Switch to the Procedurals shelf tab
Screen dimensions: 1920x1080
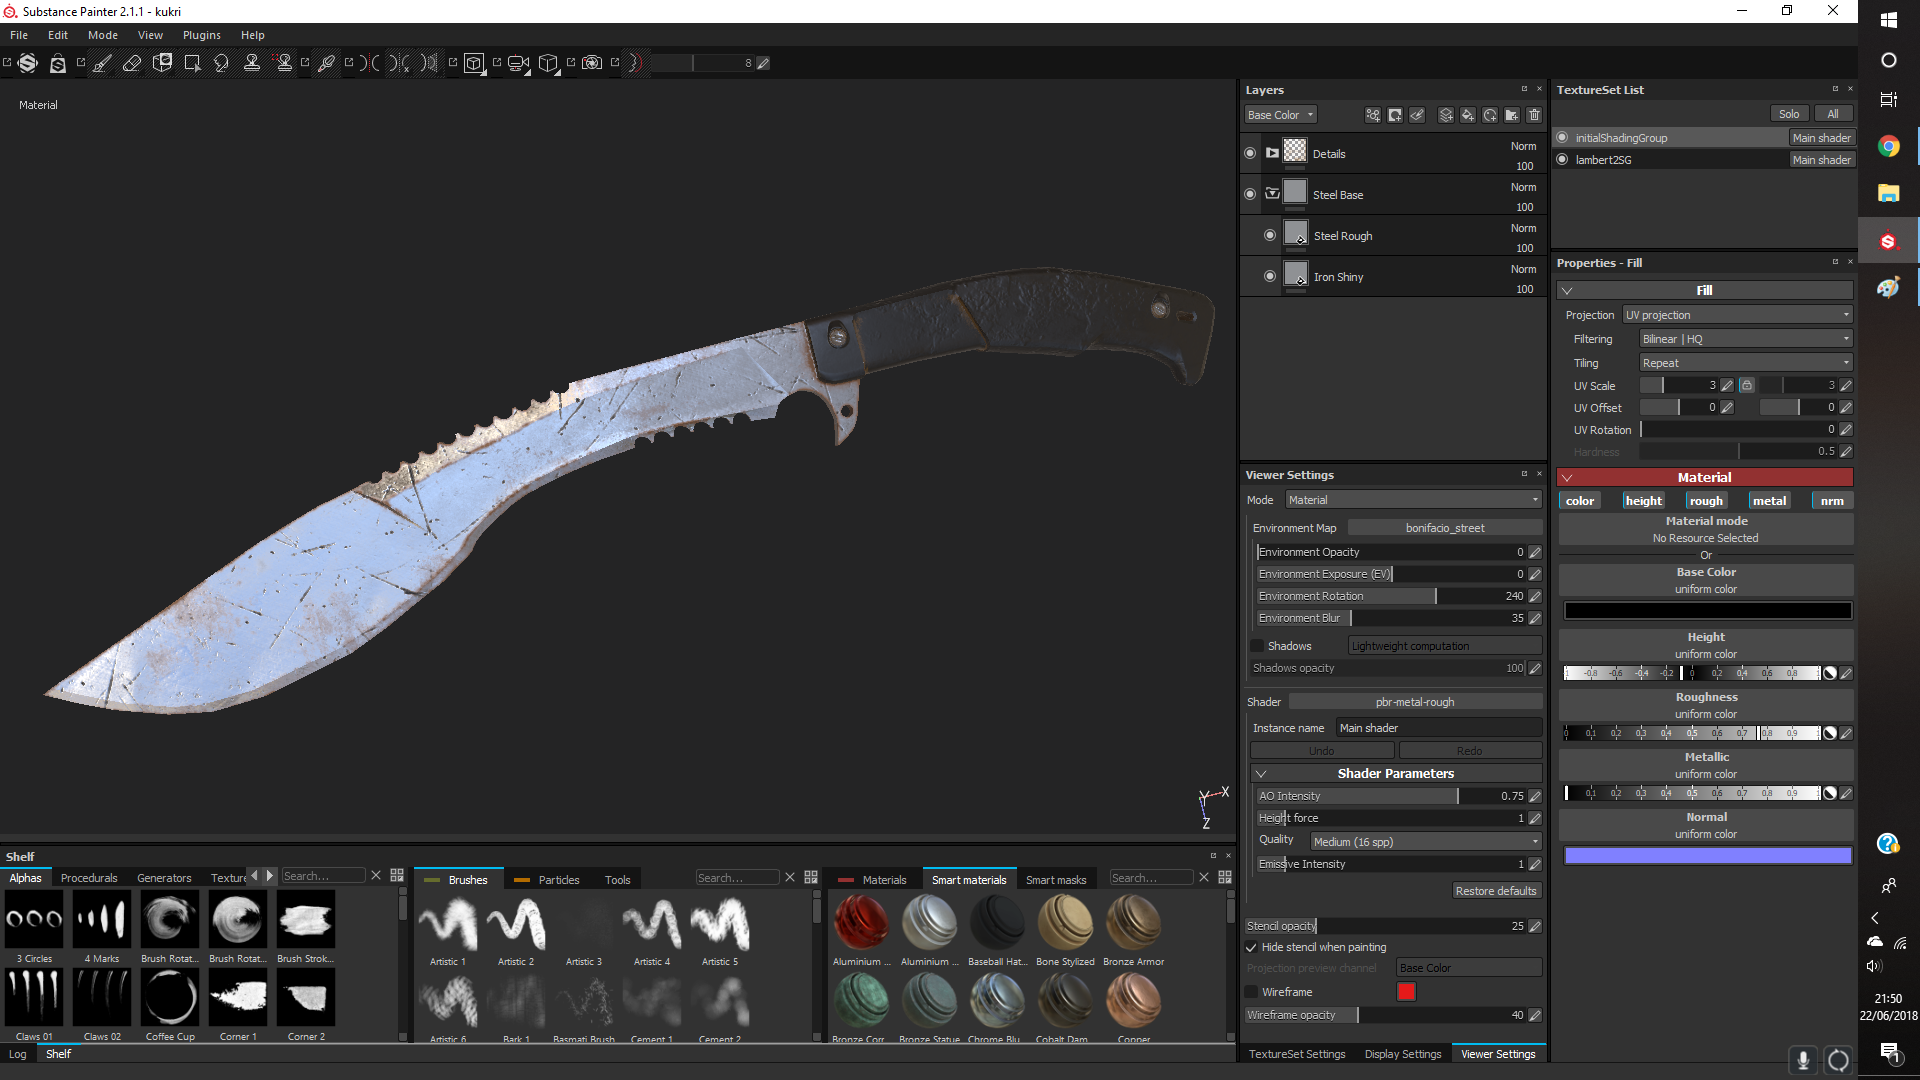click(x=89, y=878)
